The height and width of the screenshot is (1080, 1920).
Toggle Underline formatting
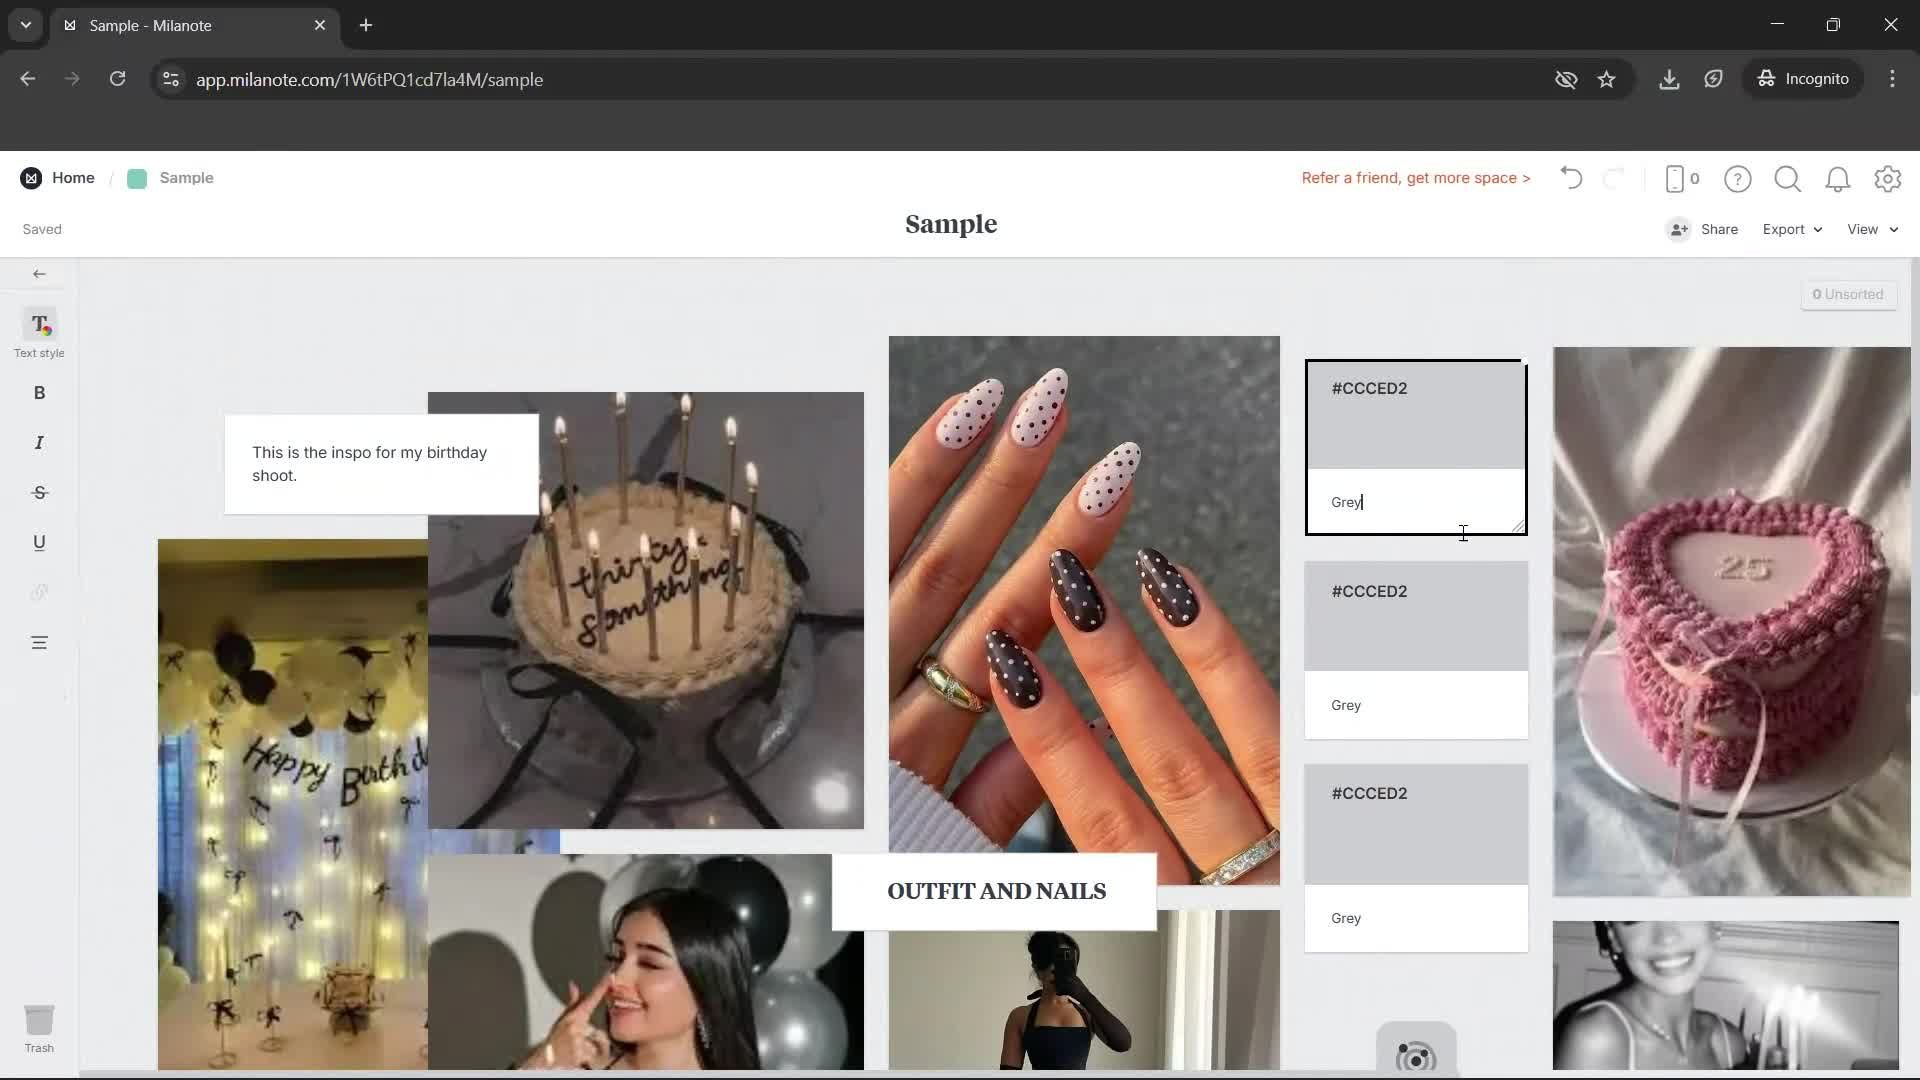point(39,542)
